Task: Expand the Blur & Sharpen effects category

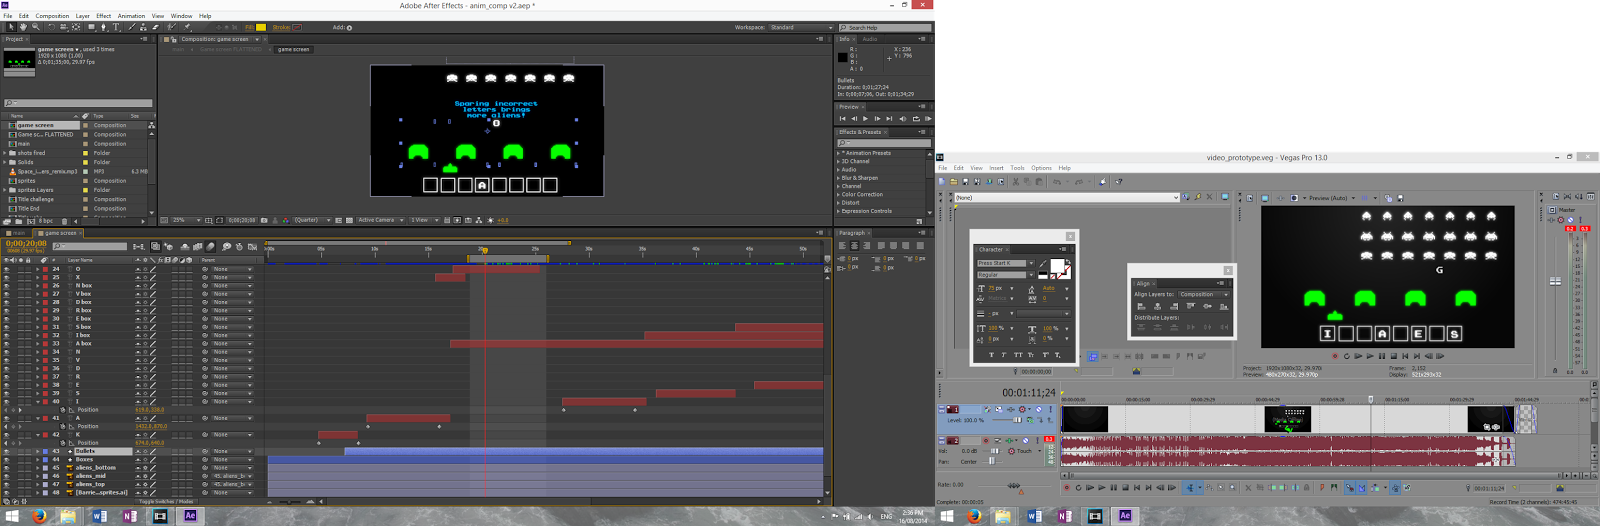Action: [x=839, y=178]
